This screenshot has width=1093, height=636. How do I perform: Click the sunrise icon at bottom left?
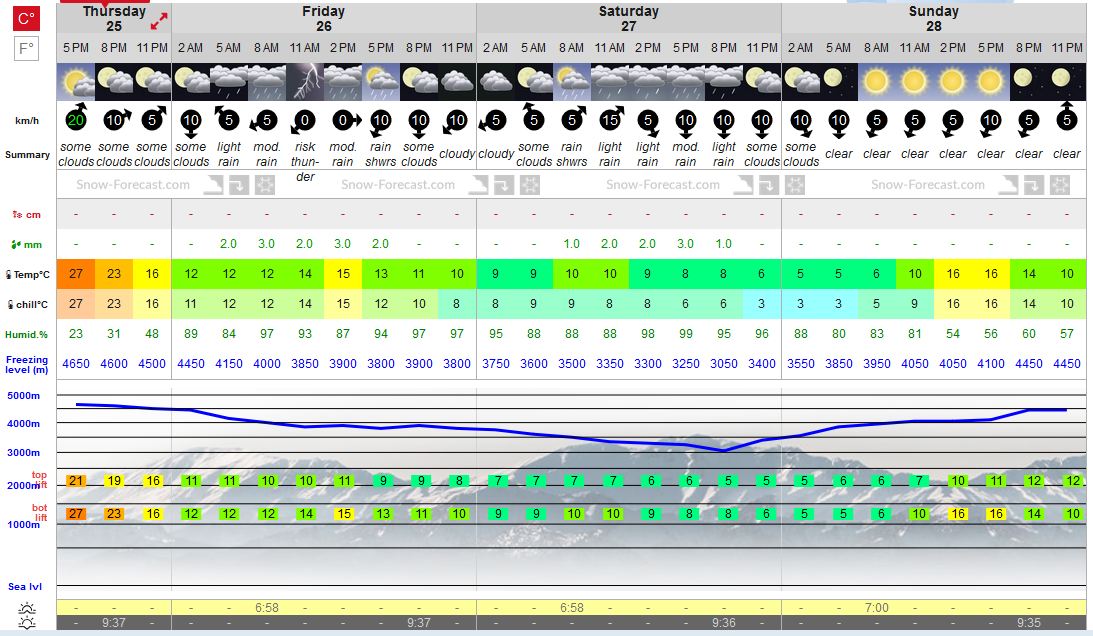[x=27, y=608]
